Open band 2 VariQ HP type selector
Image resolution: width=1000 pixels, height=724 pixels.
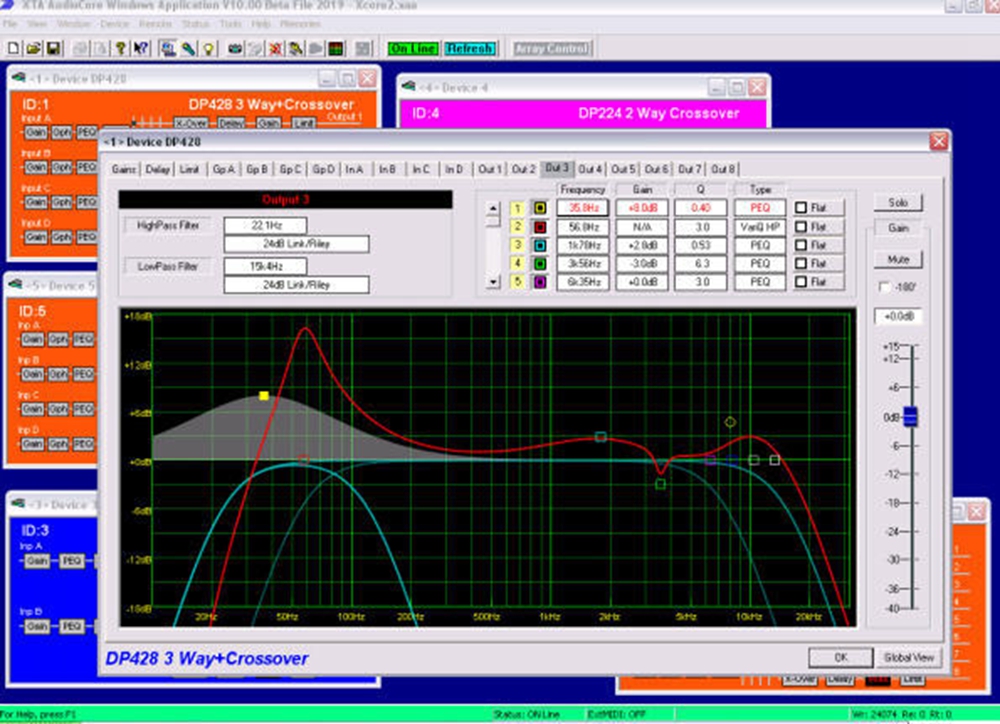[760, 226]
